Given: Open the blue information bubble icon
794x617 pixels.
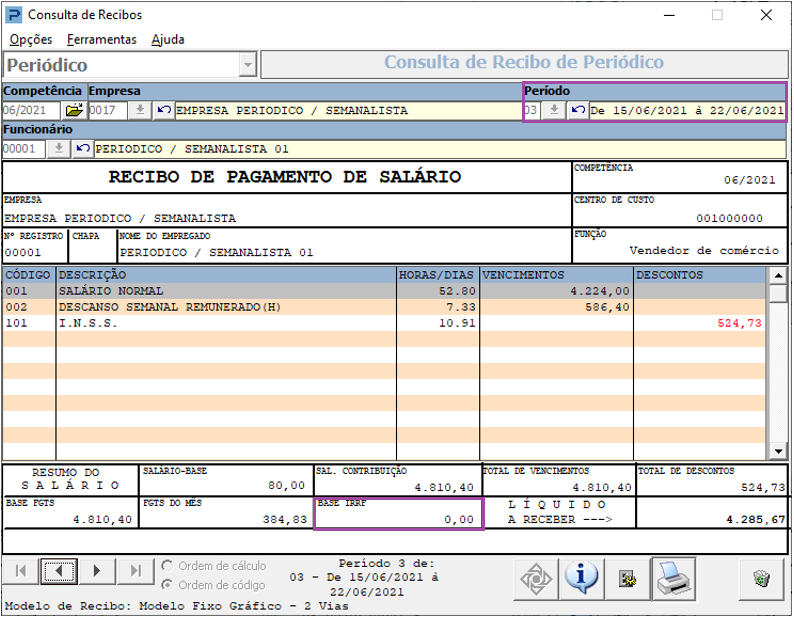Looking at the screenshot, I should click(581, 579).
